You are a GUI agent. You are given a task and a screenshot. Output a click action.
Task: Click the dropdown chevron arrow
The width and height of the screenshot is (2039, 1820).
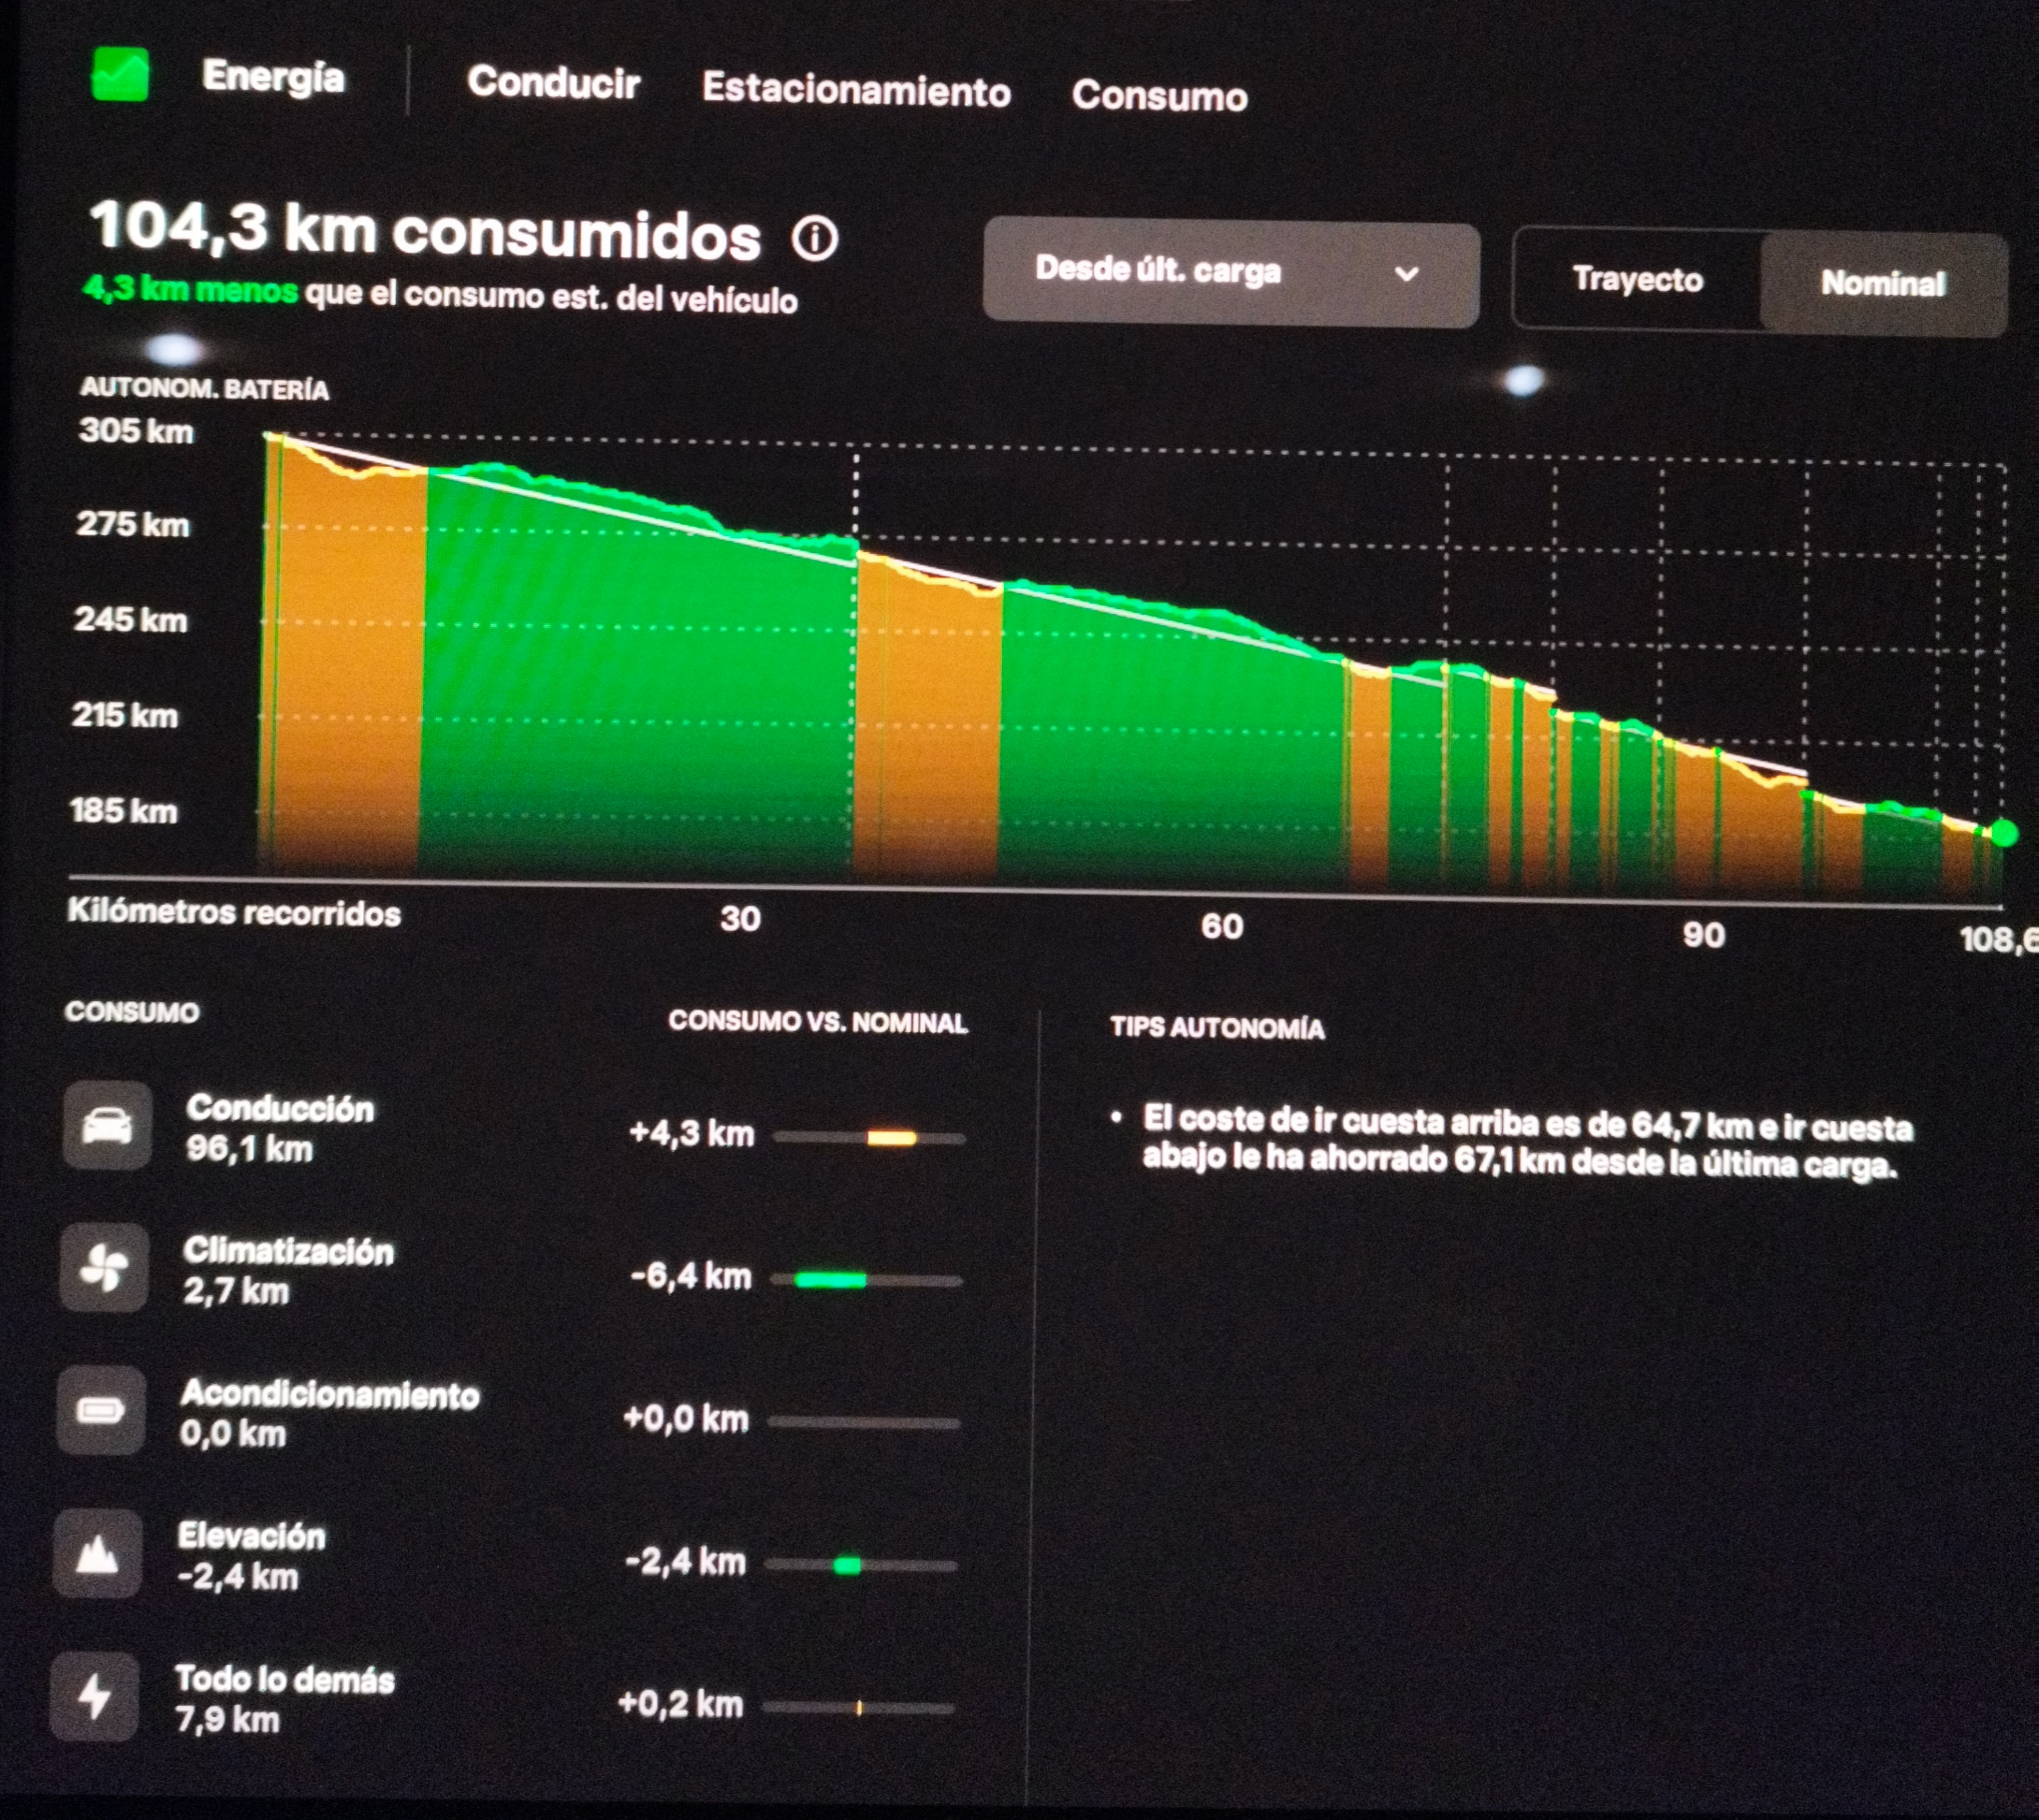pos(1406,274)
